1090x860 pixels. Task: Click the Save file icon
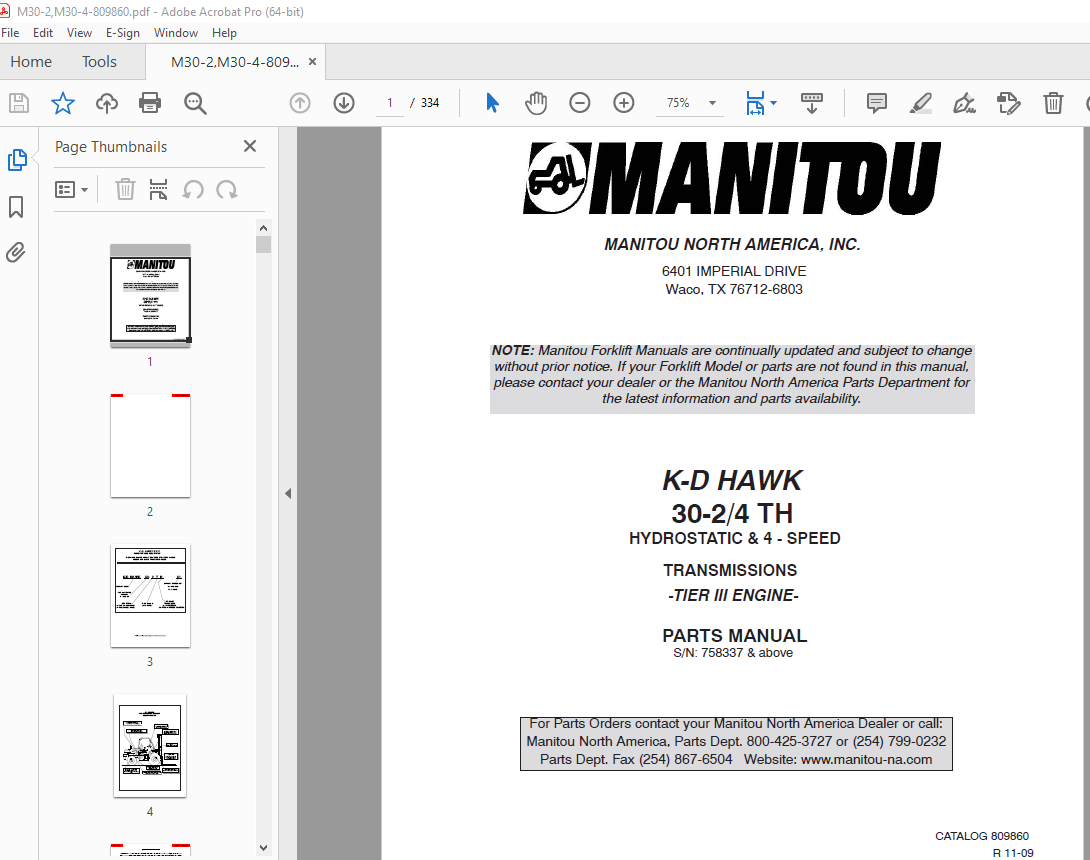pos(19,104)
